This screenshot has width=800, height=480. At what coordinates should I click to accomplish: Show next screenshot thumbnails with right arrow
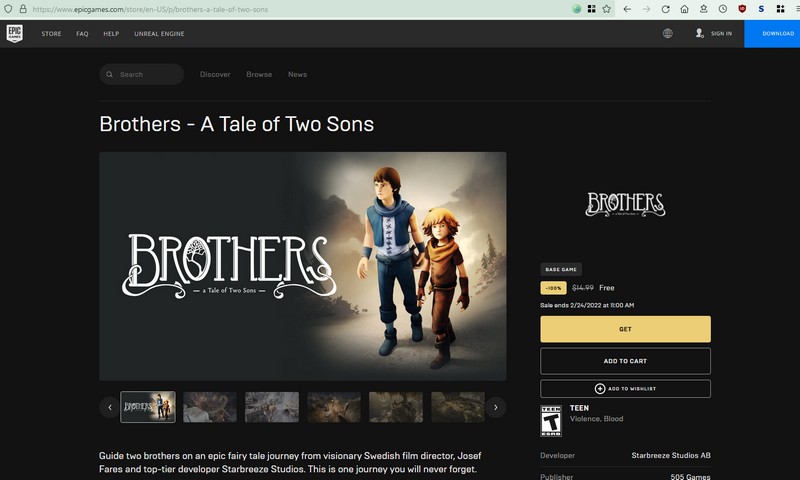[494, 407]
